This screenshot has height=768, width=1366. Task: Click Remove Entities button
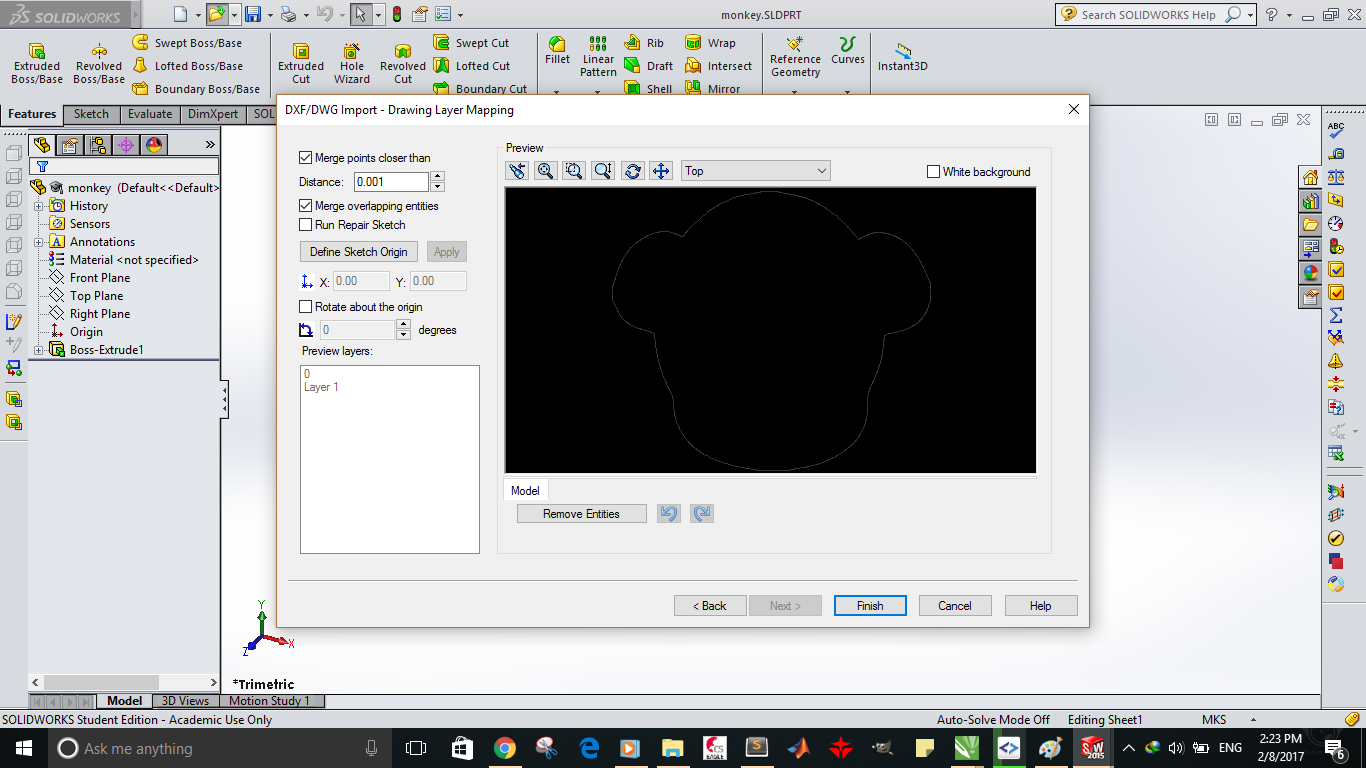pyautogui.click(x=581, y=514)
